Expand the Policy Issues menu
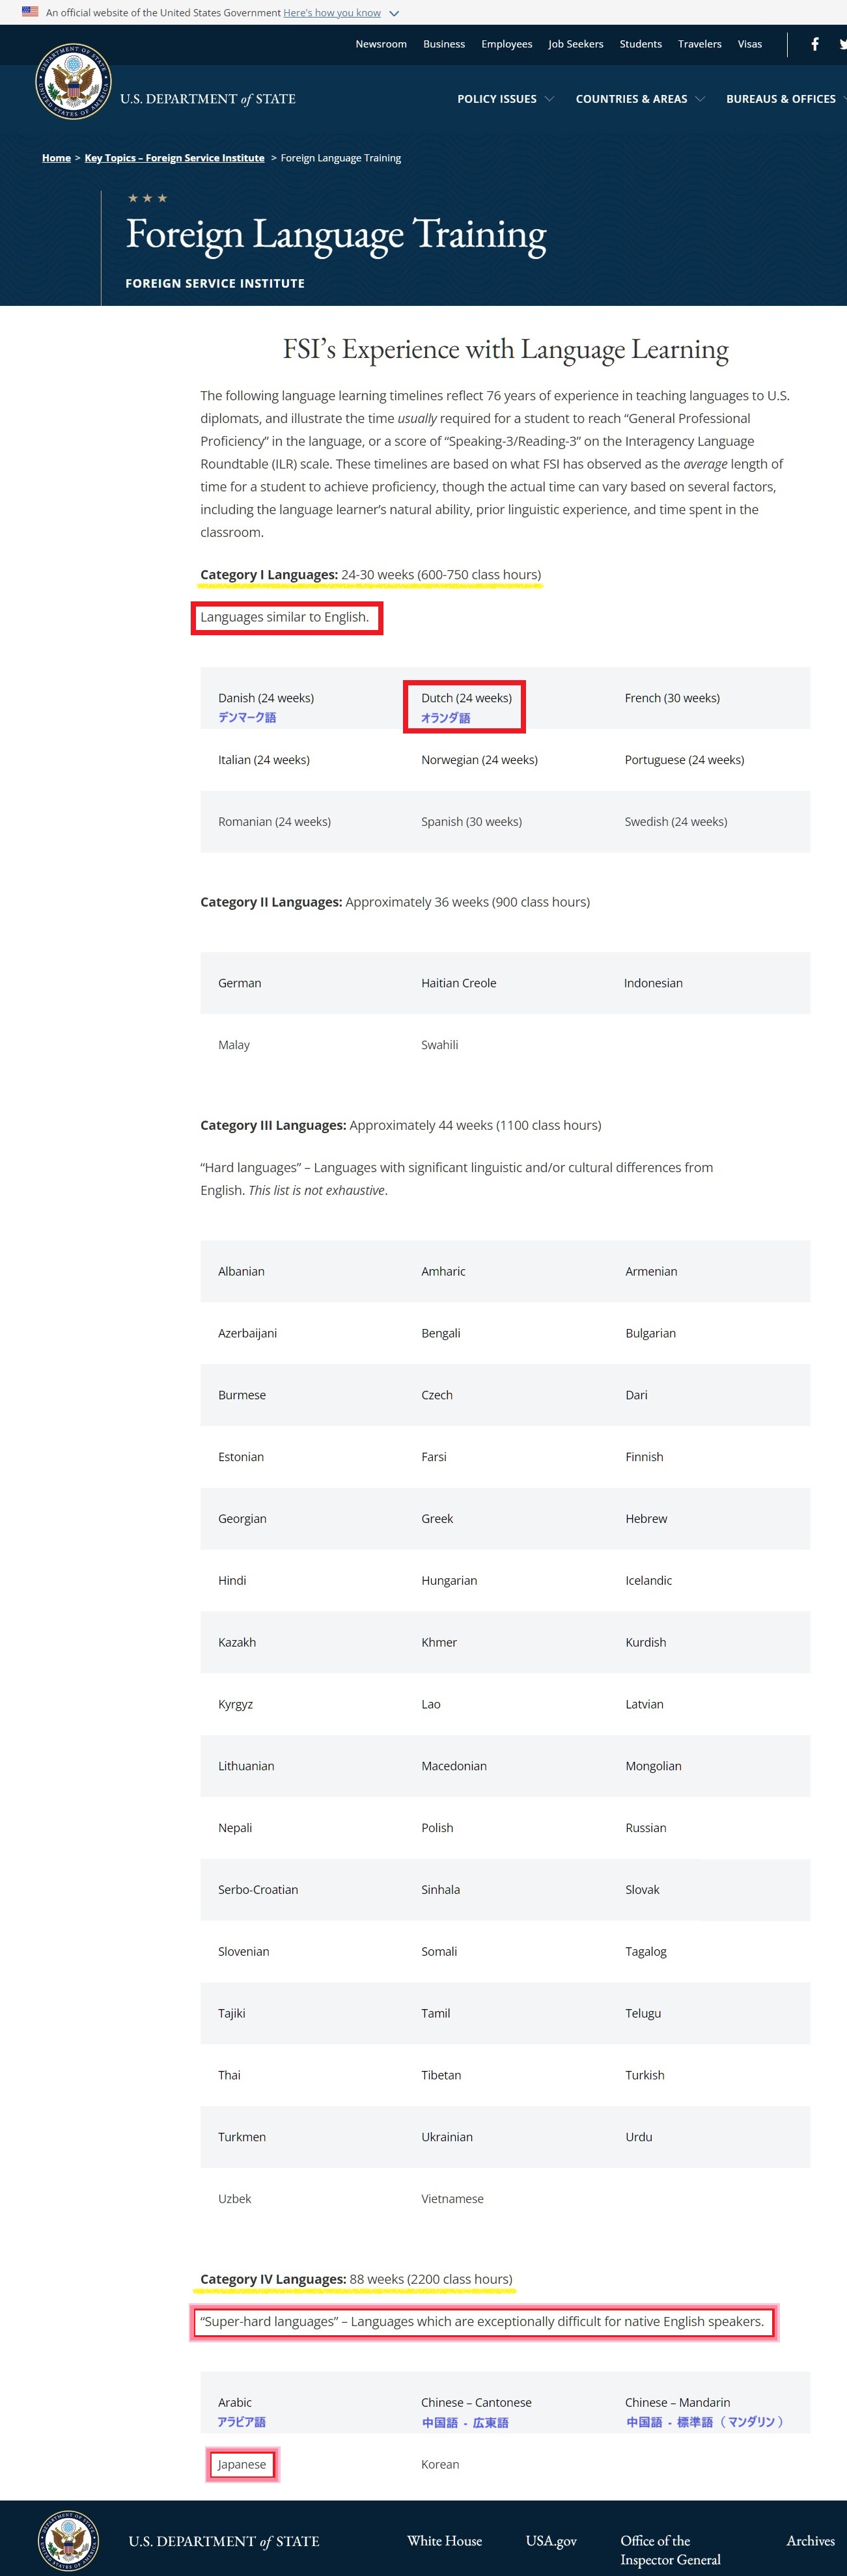 (505, 99)
